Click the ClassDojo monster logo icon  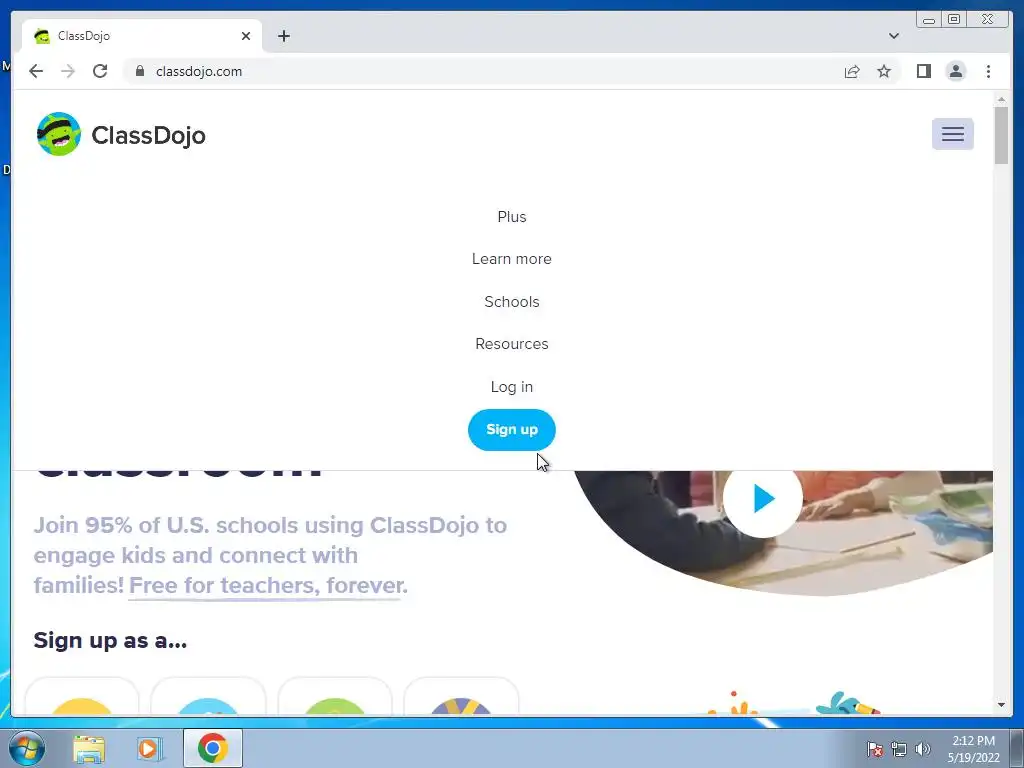pyautogui.click(x=59, y=134)
